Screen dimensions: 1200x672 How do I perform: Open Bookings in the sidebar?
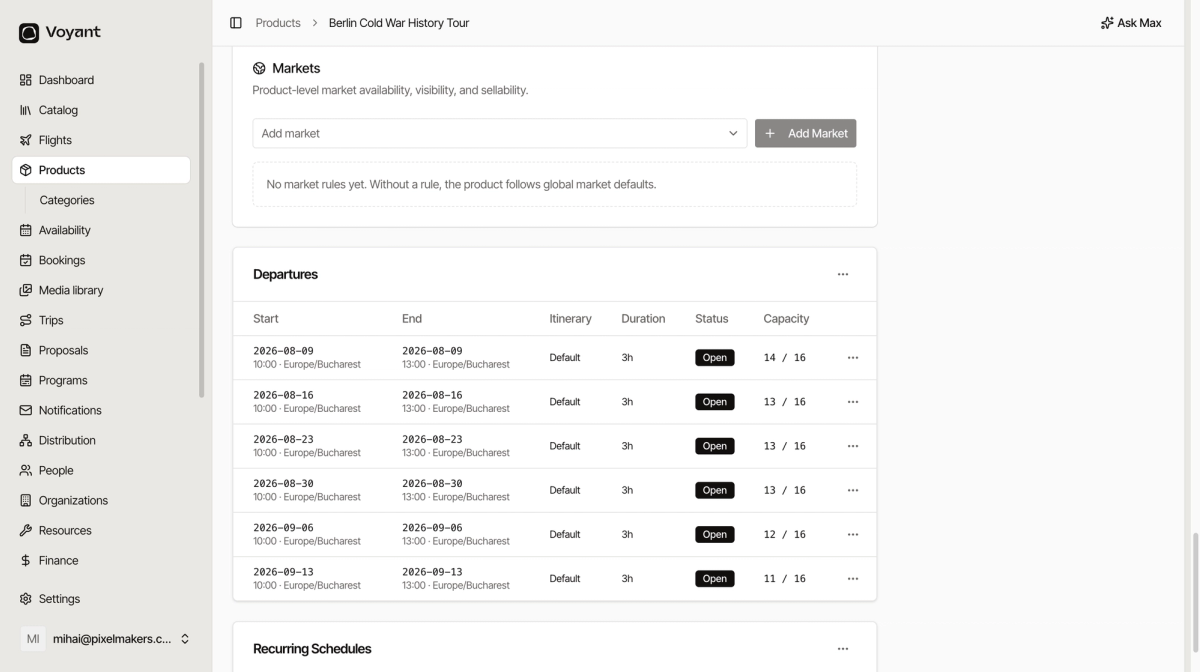[x=101, y=260]
